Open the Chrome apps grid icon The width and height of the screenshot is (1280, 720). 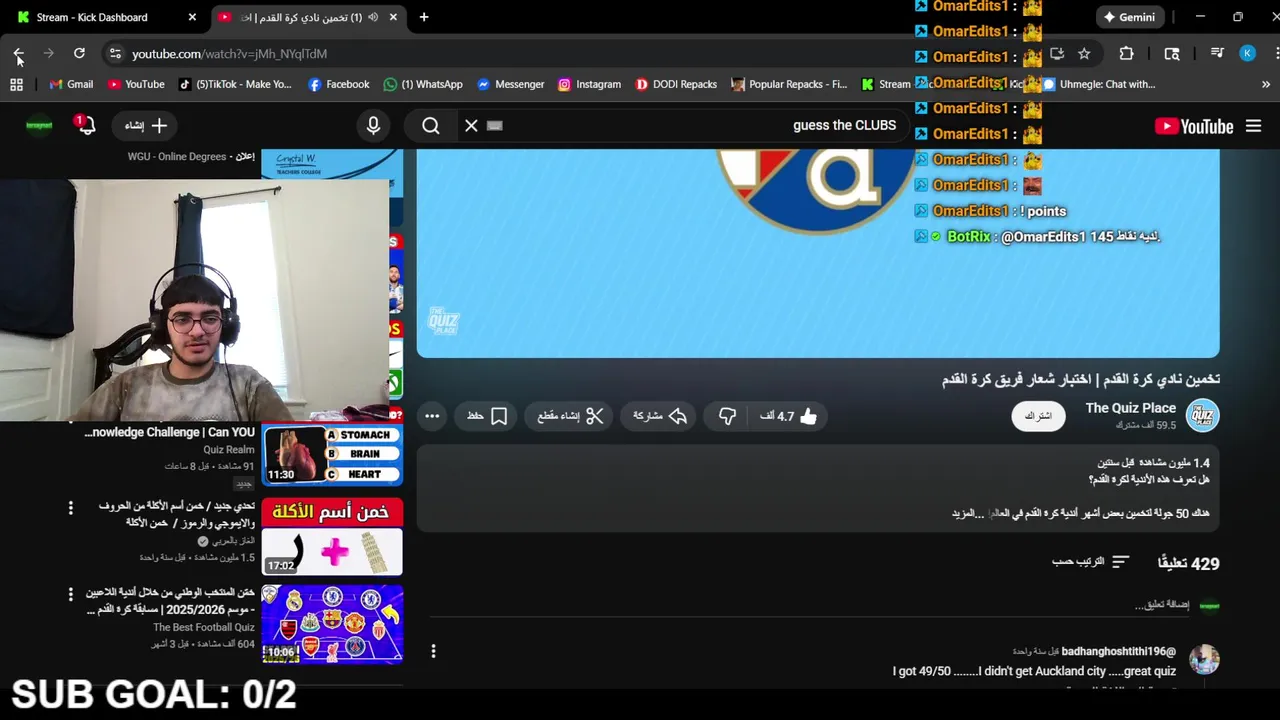point(16,85)
